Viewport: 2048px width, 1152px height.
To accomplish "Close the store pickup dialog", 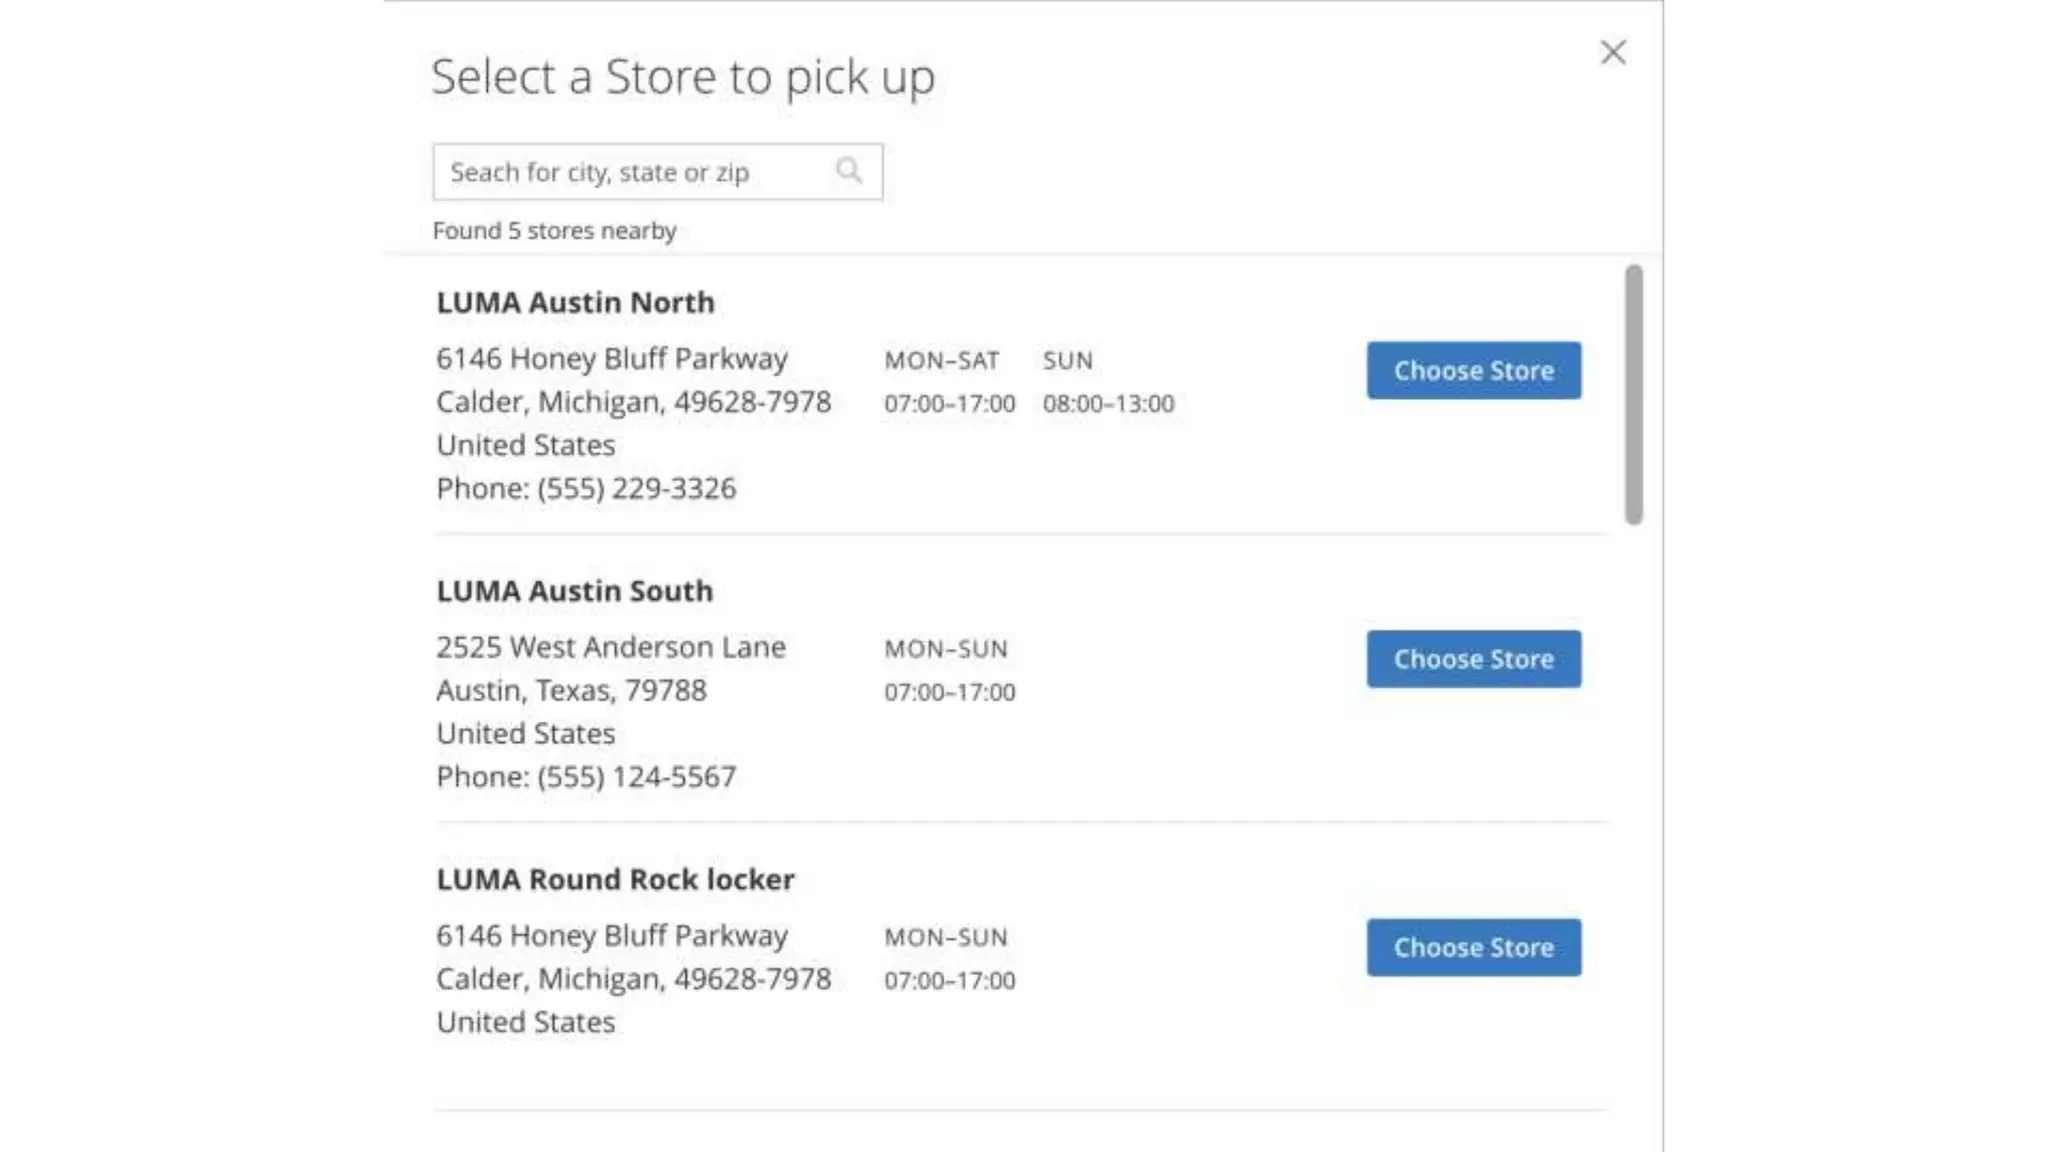I will pos(1612,52).
